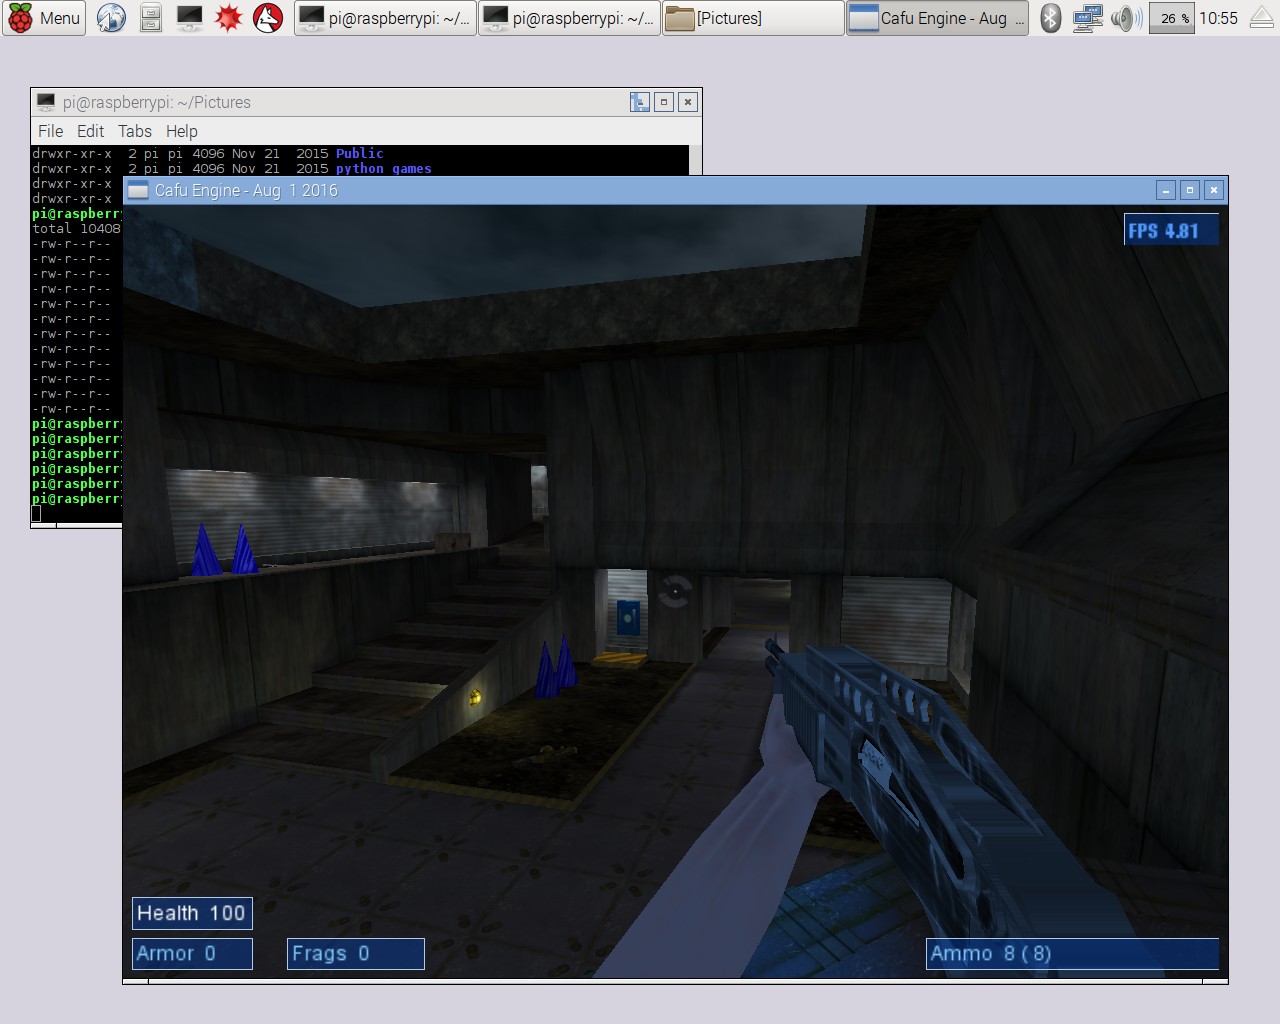Open the file manager taskbar launcher
The width and height of the screenshot is (1280, 1024).
point(151,18)
